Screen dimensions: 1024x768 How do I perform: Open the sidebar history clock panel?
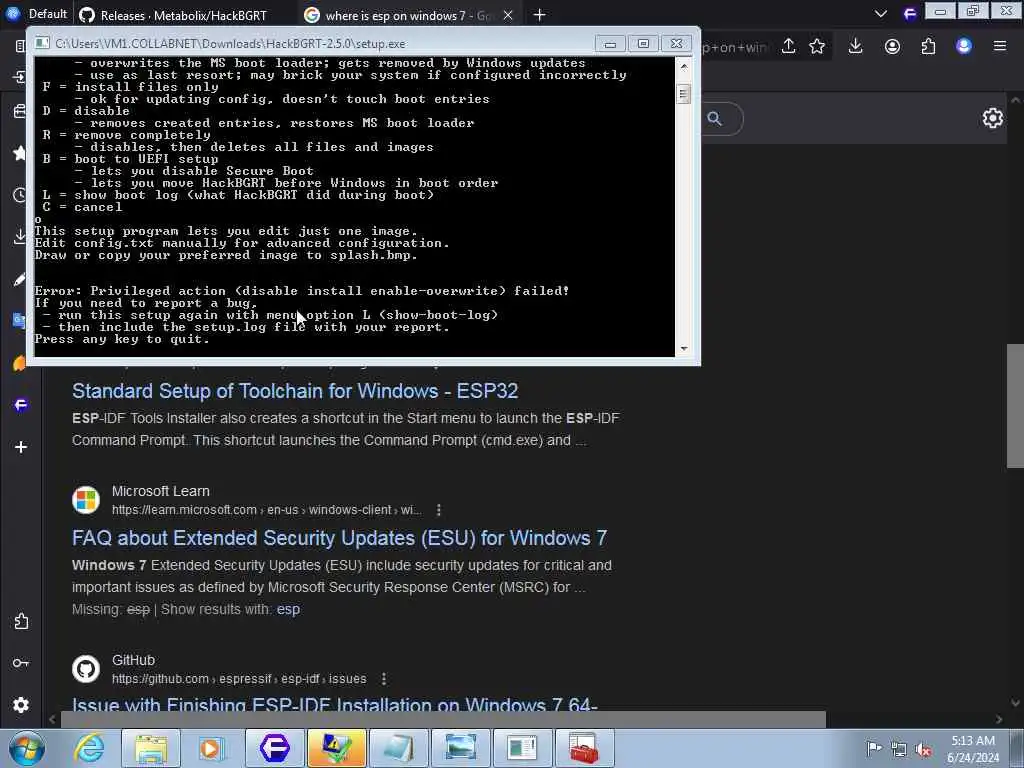[20, 195]
